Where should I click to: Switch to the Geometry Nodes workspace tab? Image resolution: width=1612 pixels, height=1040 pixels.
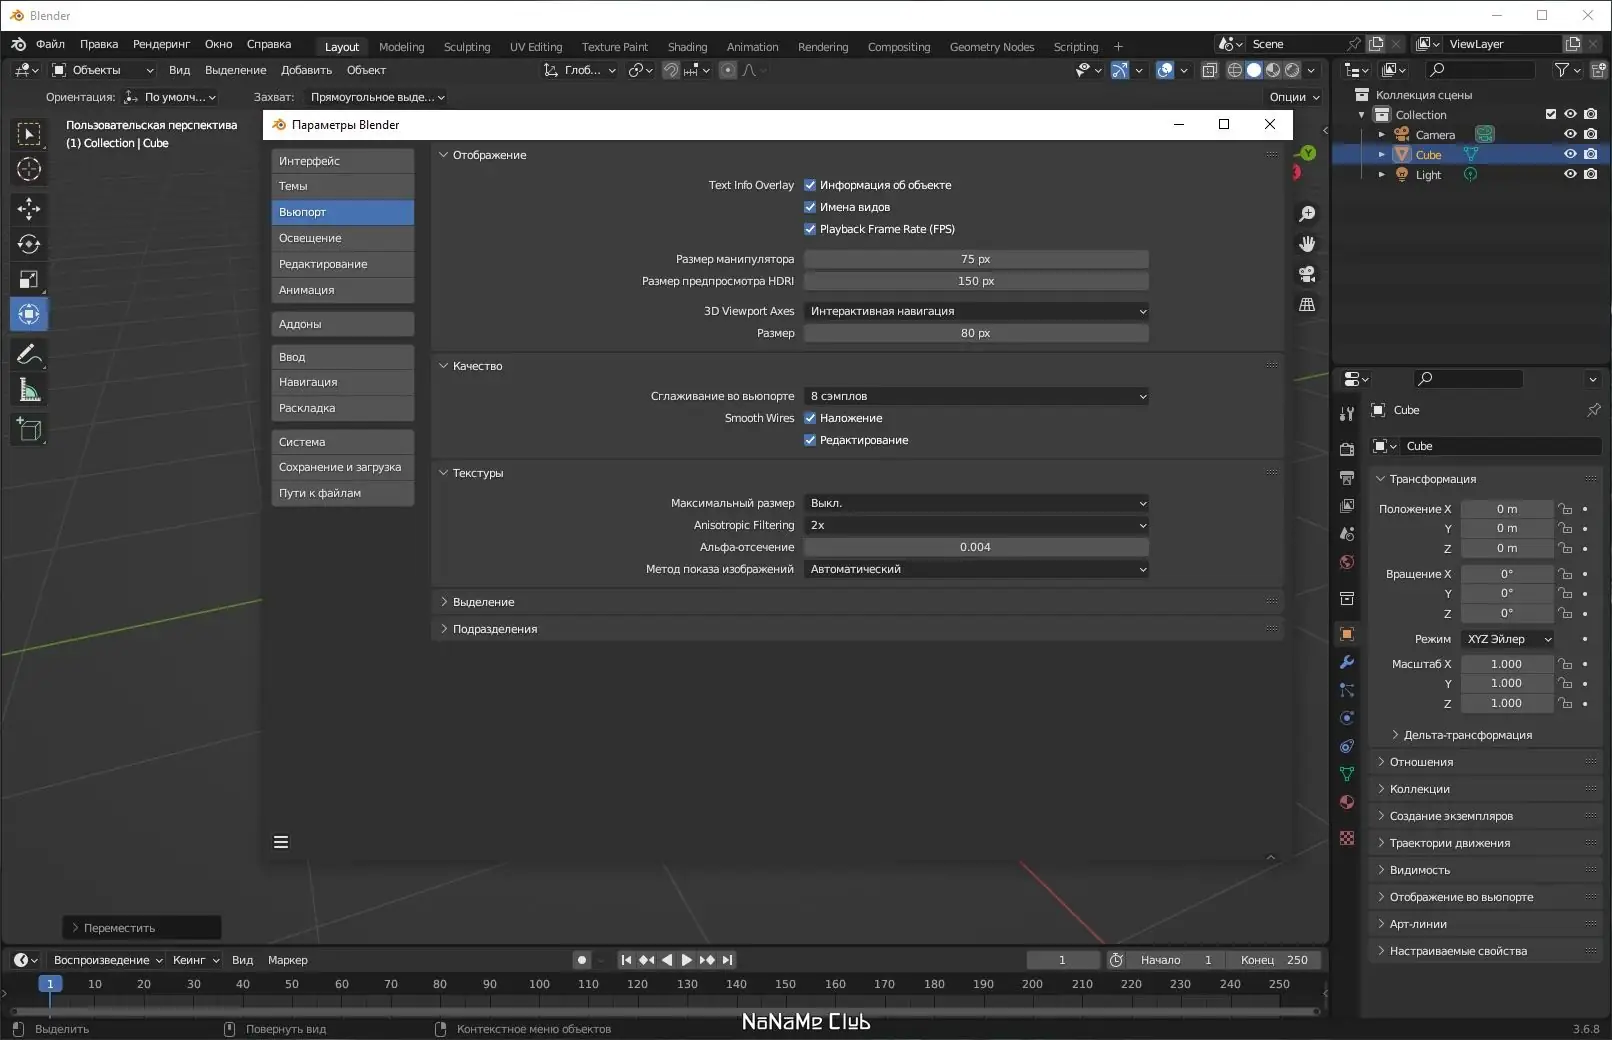coord(992,47)
